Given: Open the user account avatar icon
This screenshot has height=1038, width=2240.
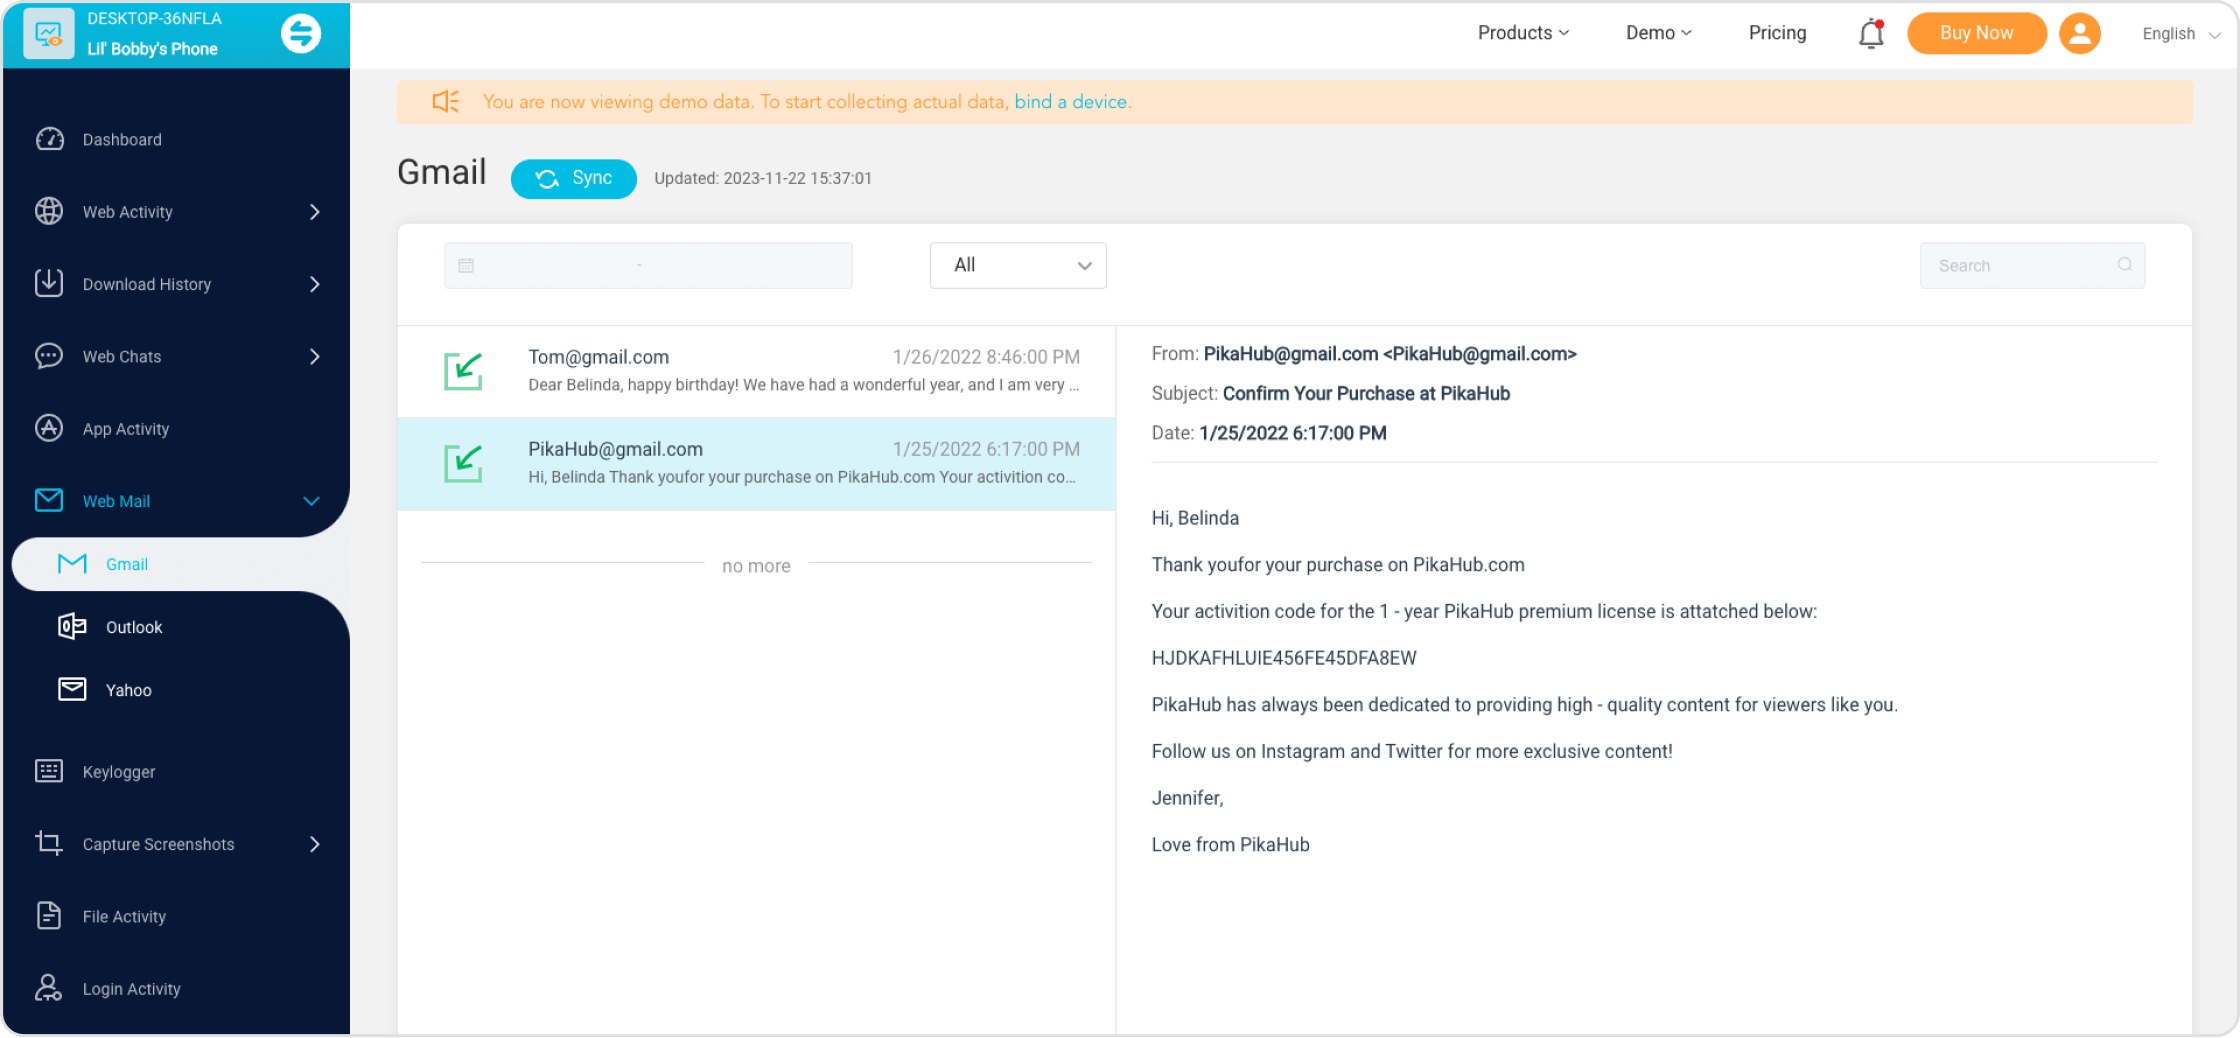Looking at the screenshot, I should [2080, 33].
